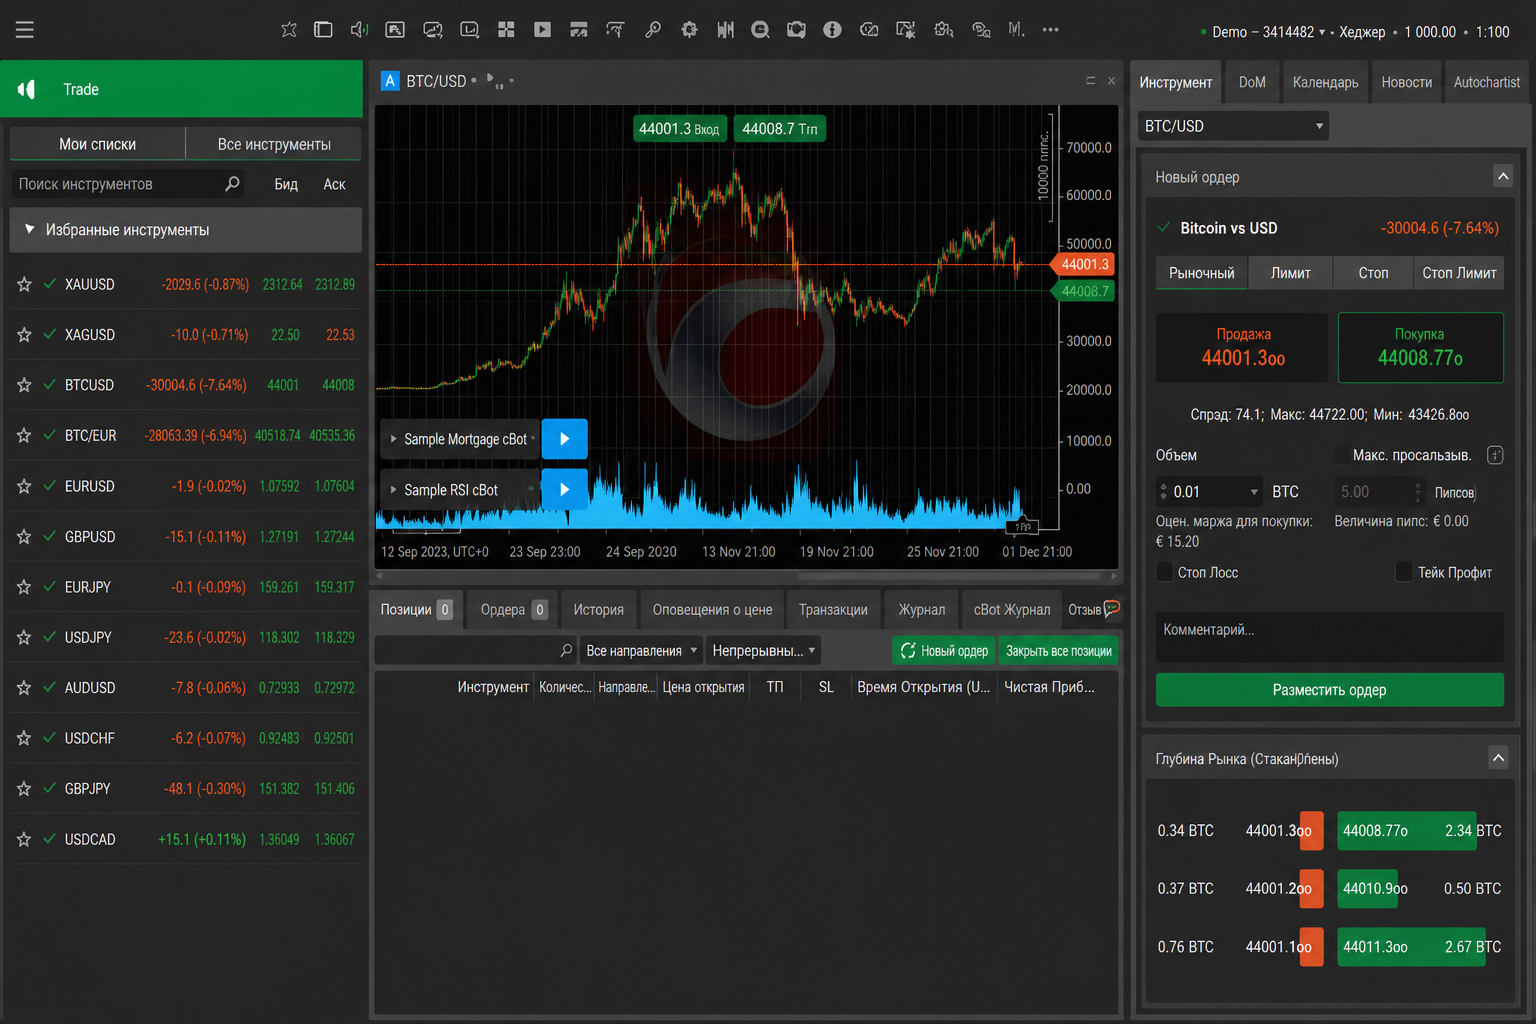Click the red 44001.3 price axis marker
Viewport: 1536px width, 1024px height.
click(1083, 264)
